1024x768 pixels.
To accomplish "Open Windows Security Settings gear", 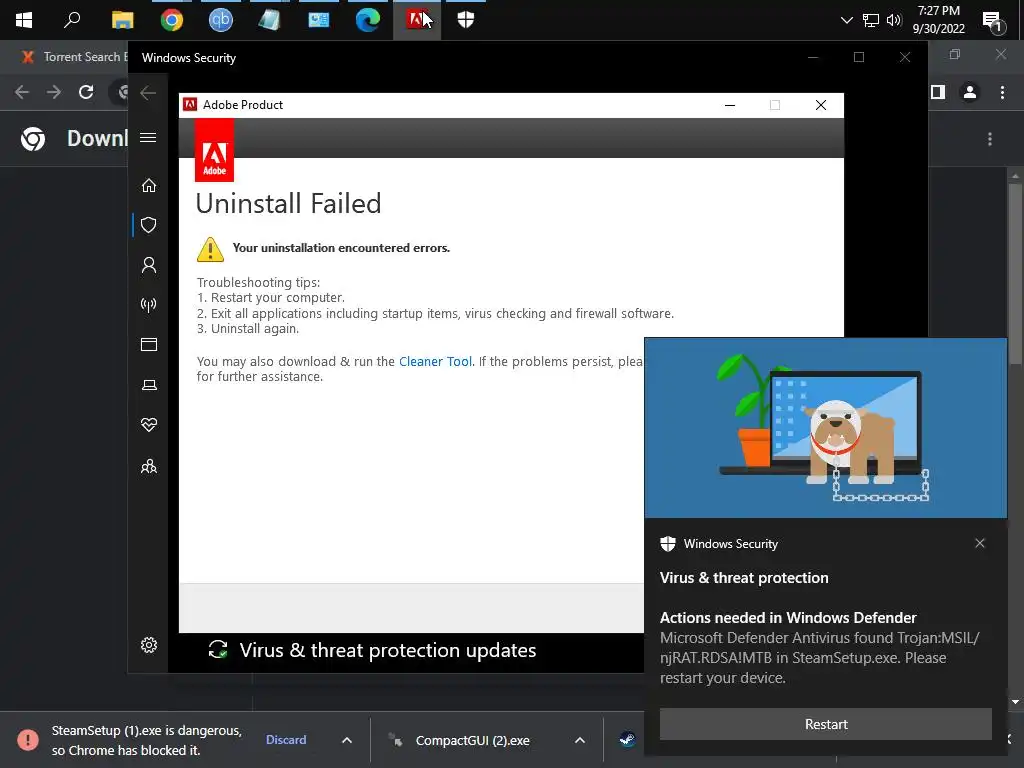I will (149, 645).
